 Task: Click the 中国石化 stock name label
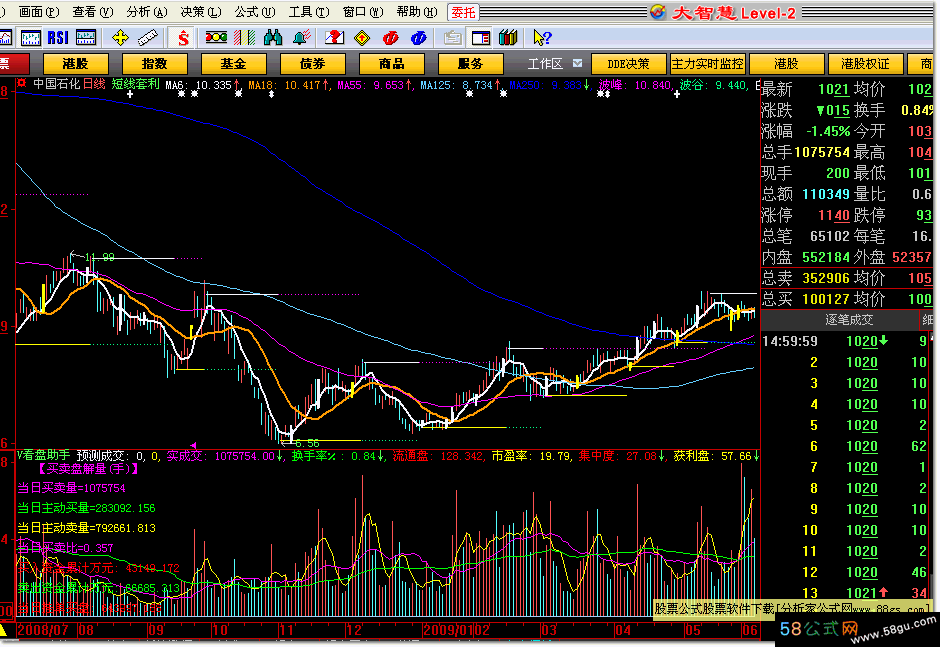57,84
